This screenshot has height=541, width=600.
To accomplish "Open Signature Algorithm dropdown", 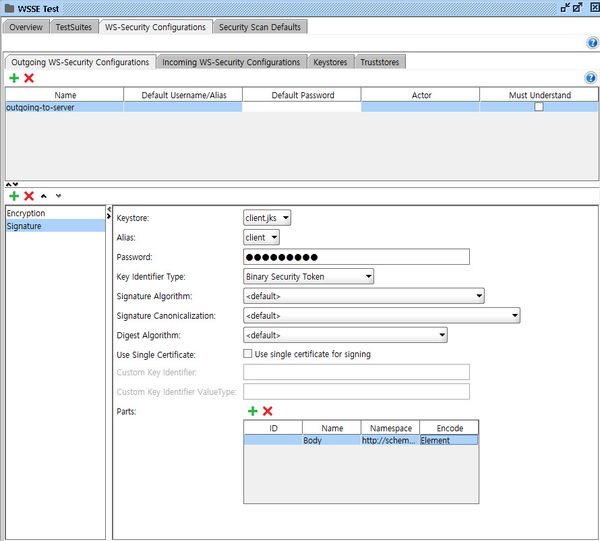I will [364, 296].
